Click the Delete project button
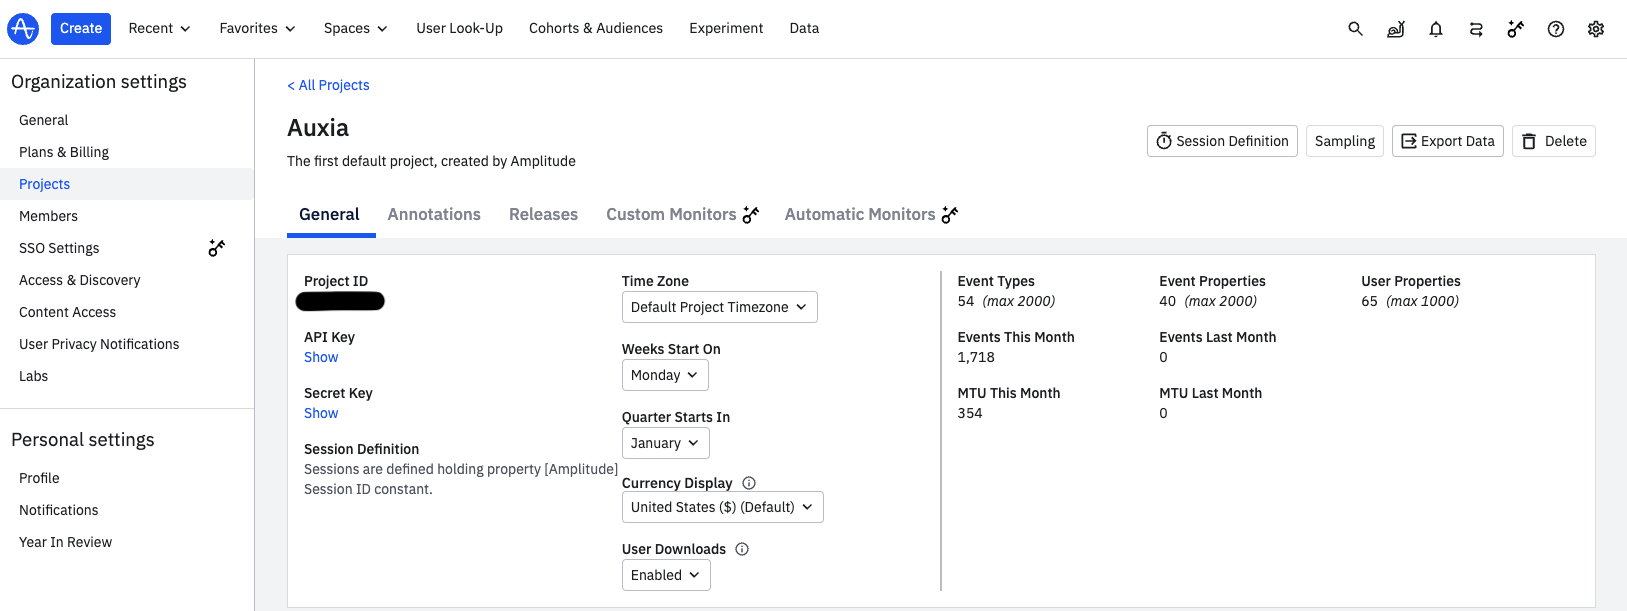 [1554, 141]
